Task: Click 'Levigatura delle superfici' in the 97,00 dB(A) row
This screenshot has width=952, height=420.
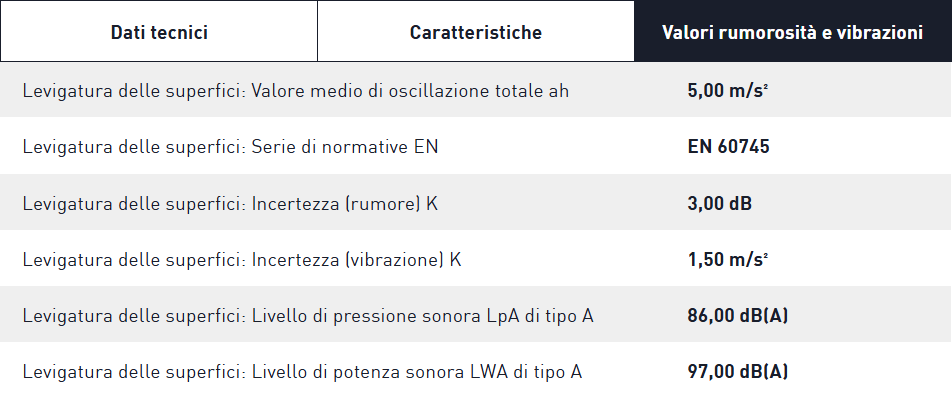Action: (133, 372)
